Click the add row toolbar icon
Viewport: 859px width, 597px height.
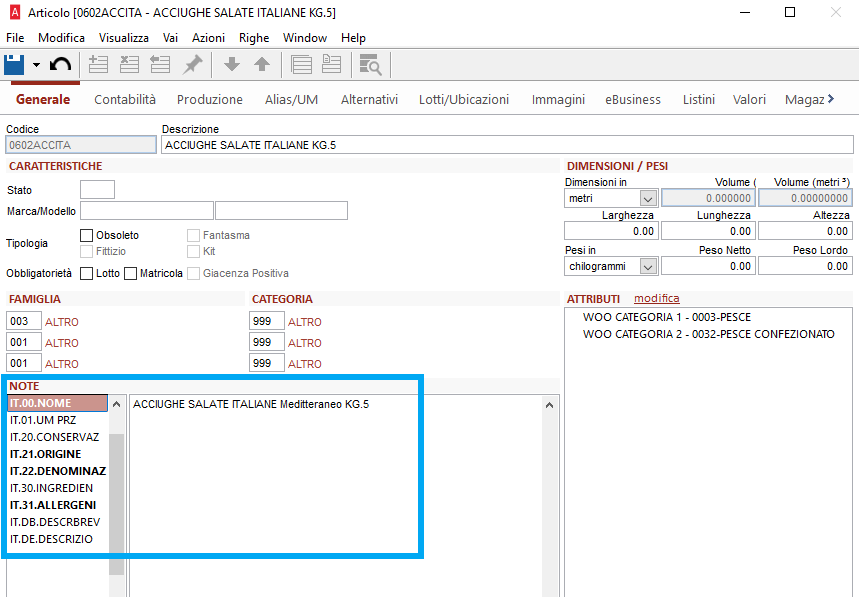tap(98, 65)
